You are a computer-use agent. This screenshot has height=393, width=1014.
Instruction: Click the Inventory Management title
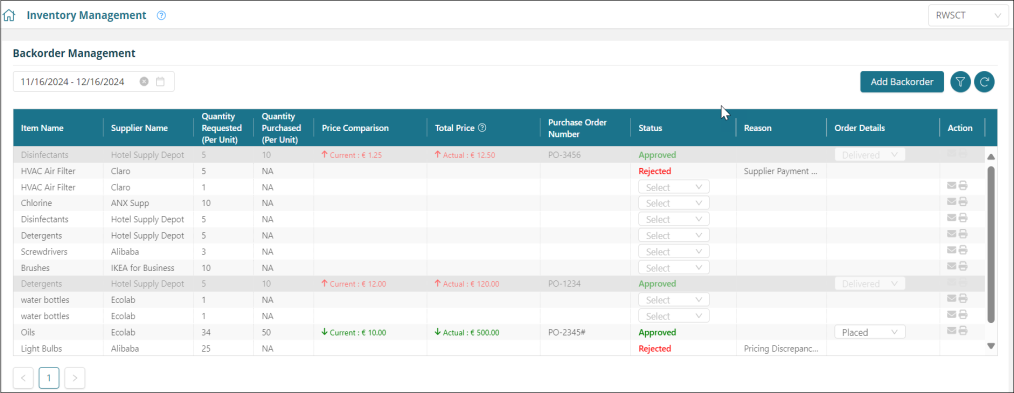(x=86, y=16)
